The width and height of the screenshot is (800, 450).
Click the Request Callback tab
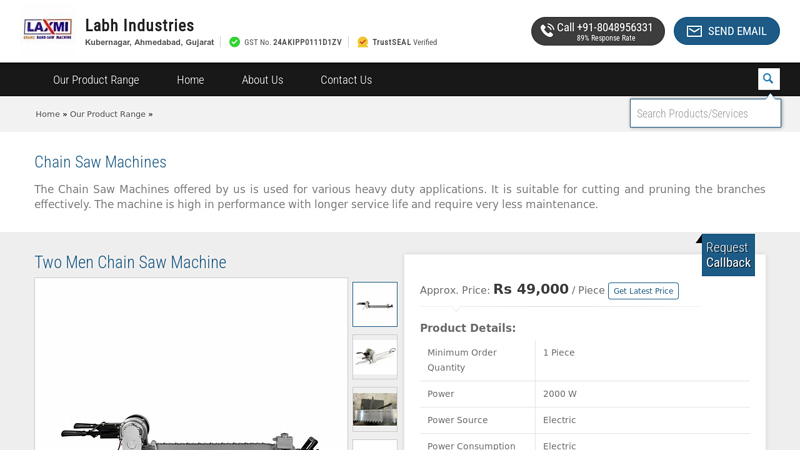tap(728, 255)
